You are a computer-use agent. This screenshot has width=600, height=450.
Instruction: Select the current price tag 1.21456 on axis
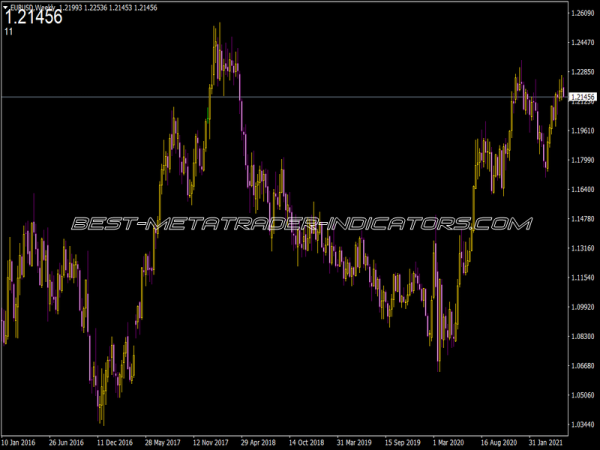(x=583, y=97)
